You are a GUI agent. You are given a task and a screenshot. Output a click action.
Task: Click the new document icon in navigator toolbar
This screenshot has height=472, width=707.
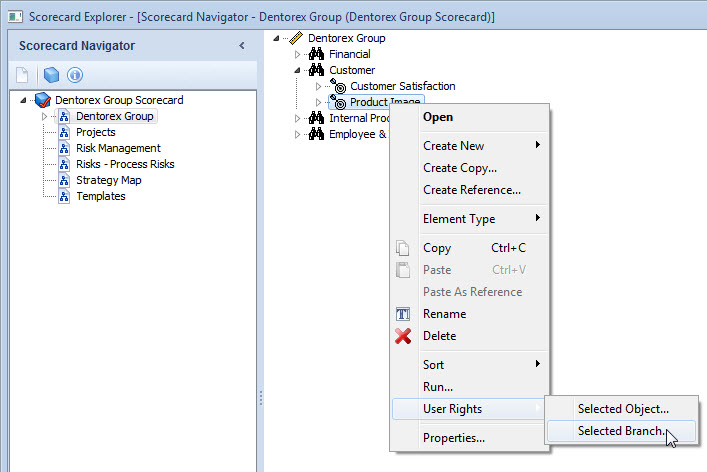pos(22,75)
